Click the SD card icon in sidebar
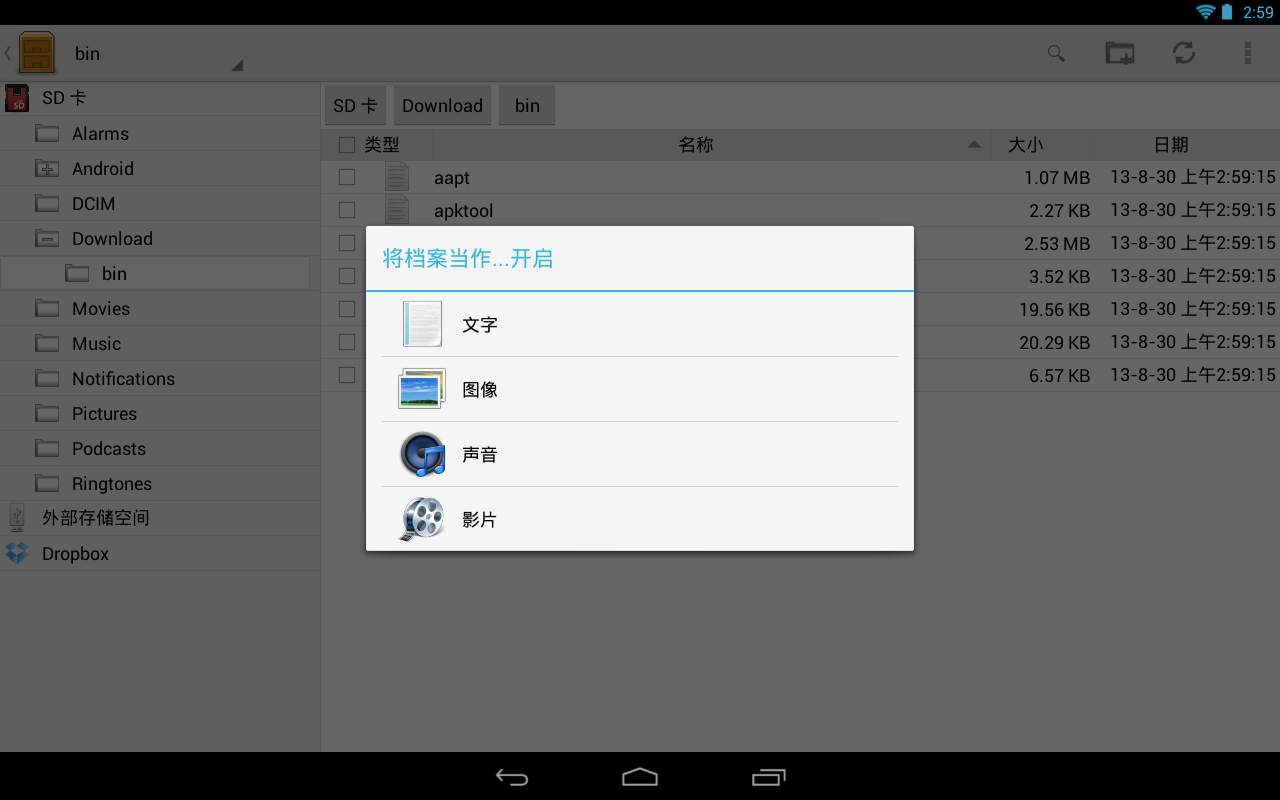 [17, 98]
